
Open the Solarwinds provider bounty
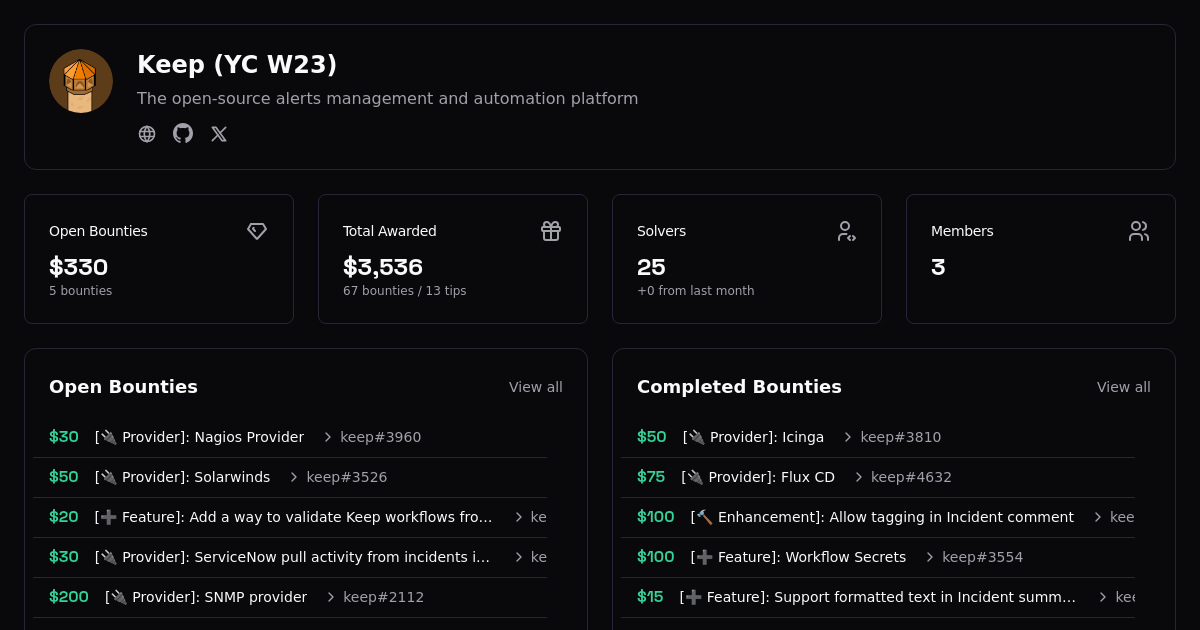click(182, 477)
